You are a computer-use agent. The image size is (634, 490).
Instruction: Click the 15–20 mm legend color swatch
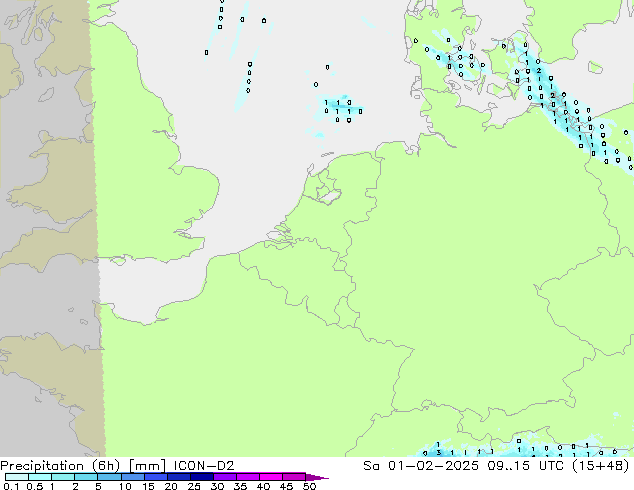click(x=156, y=477)
